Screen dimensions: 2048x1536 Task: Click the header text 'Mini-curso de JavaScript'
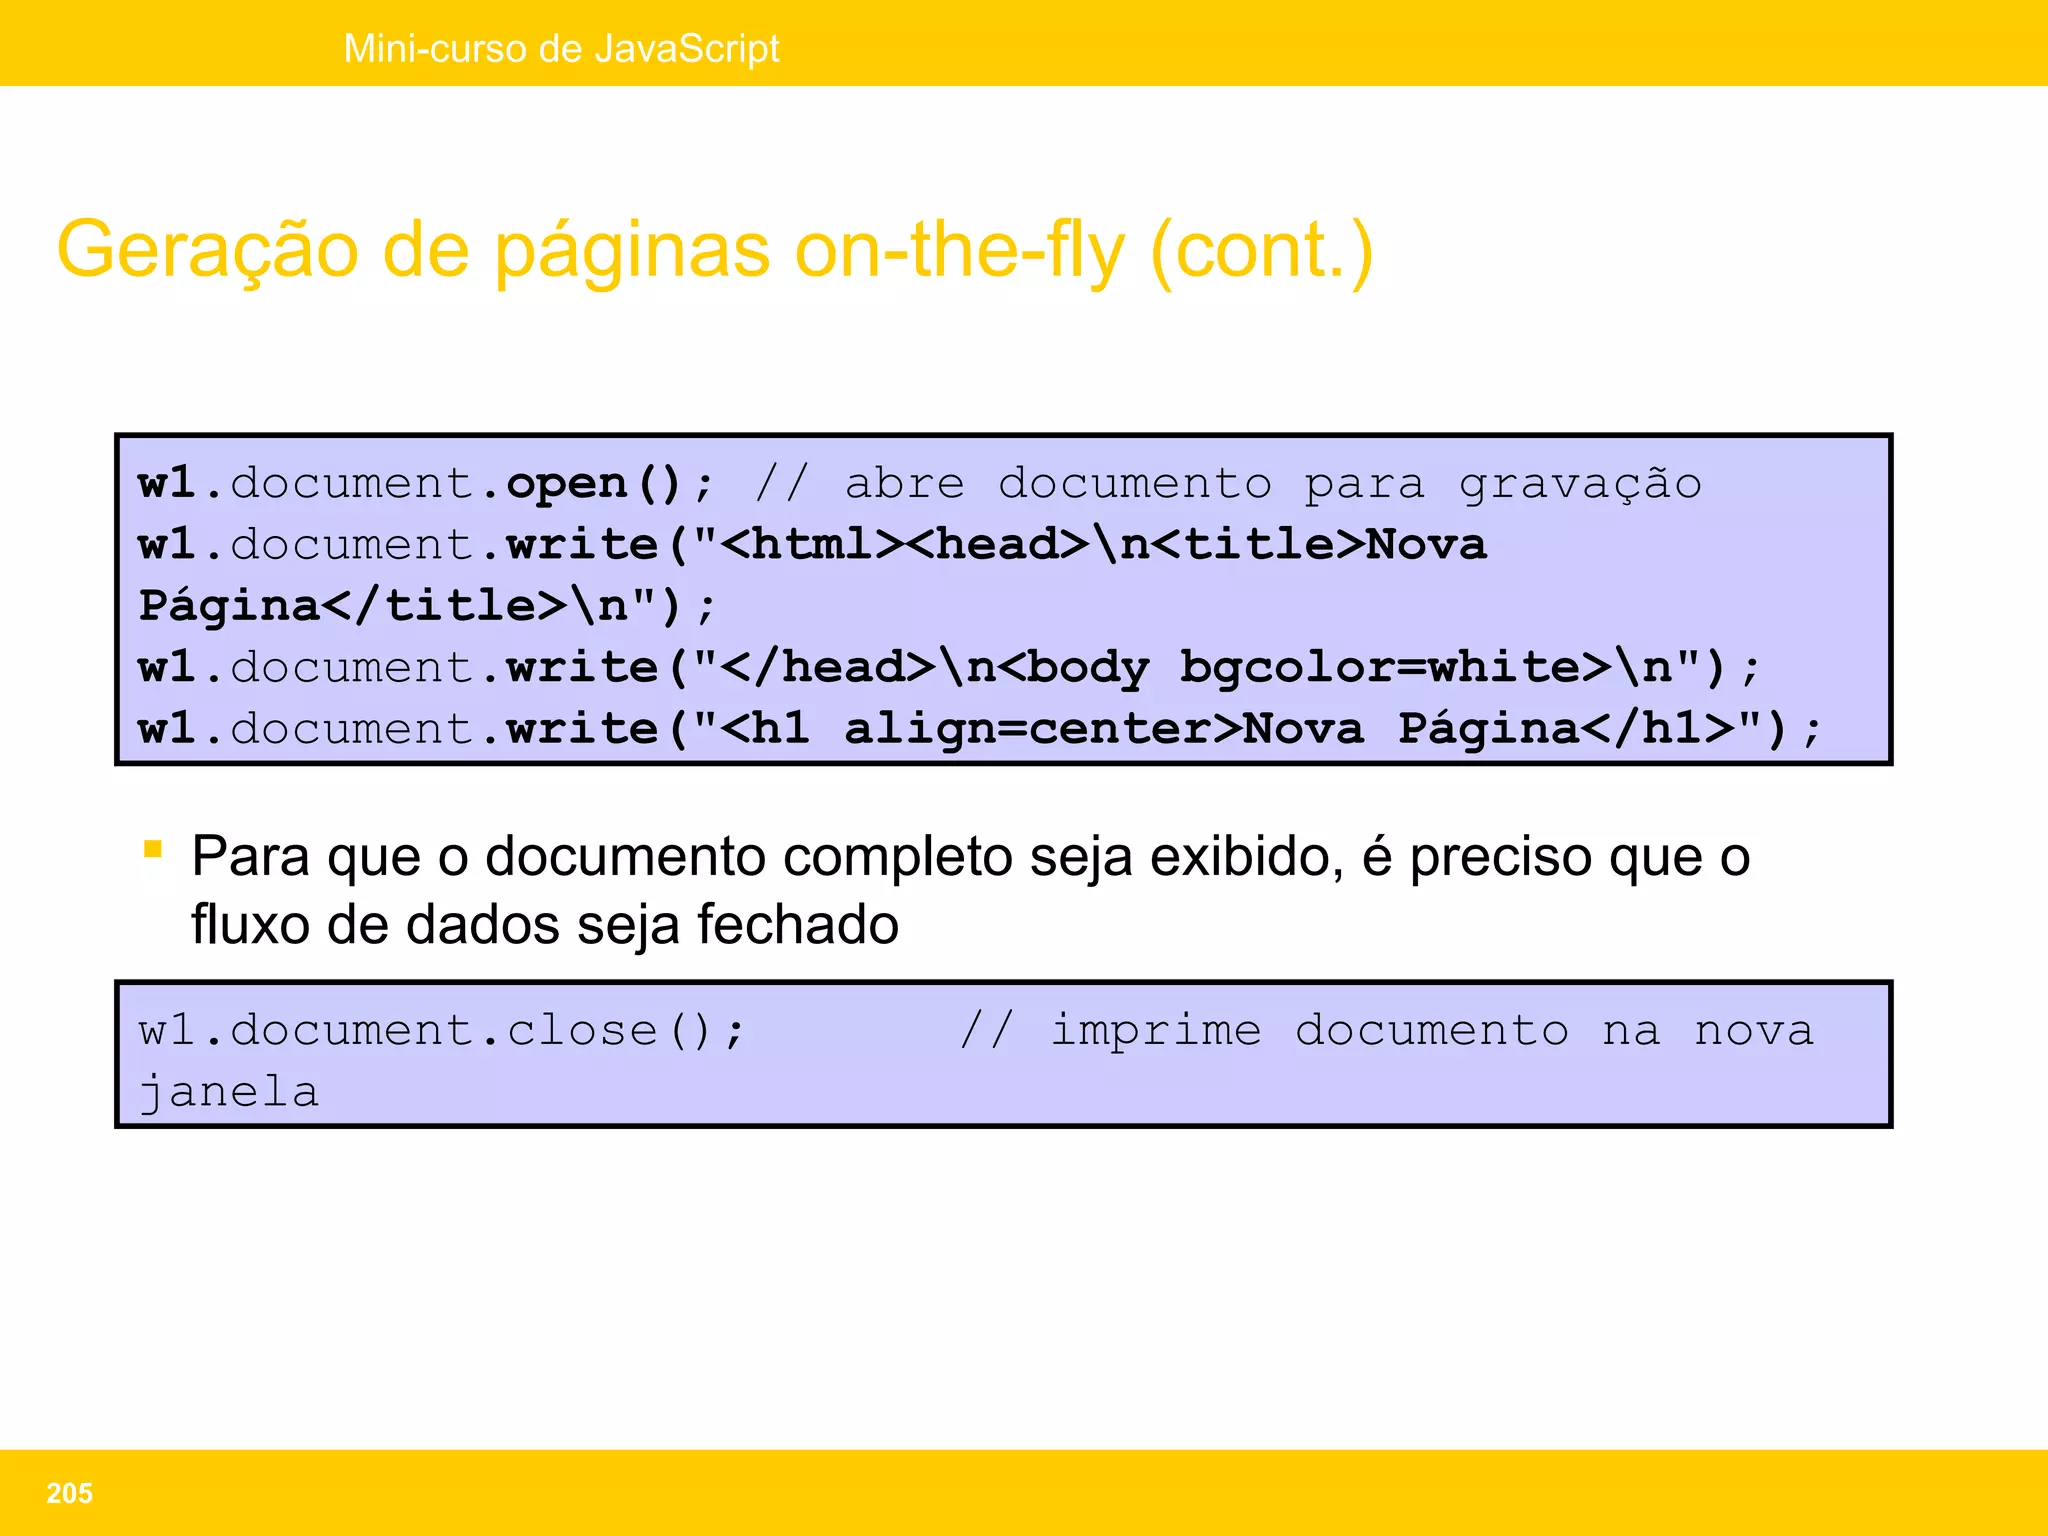pos(561,49)
